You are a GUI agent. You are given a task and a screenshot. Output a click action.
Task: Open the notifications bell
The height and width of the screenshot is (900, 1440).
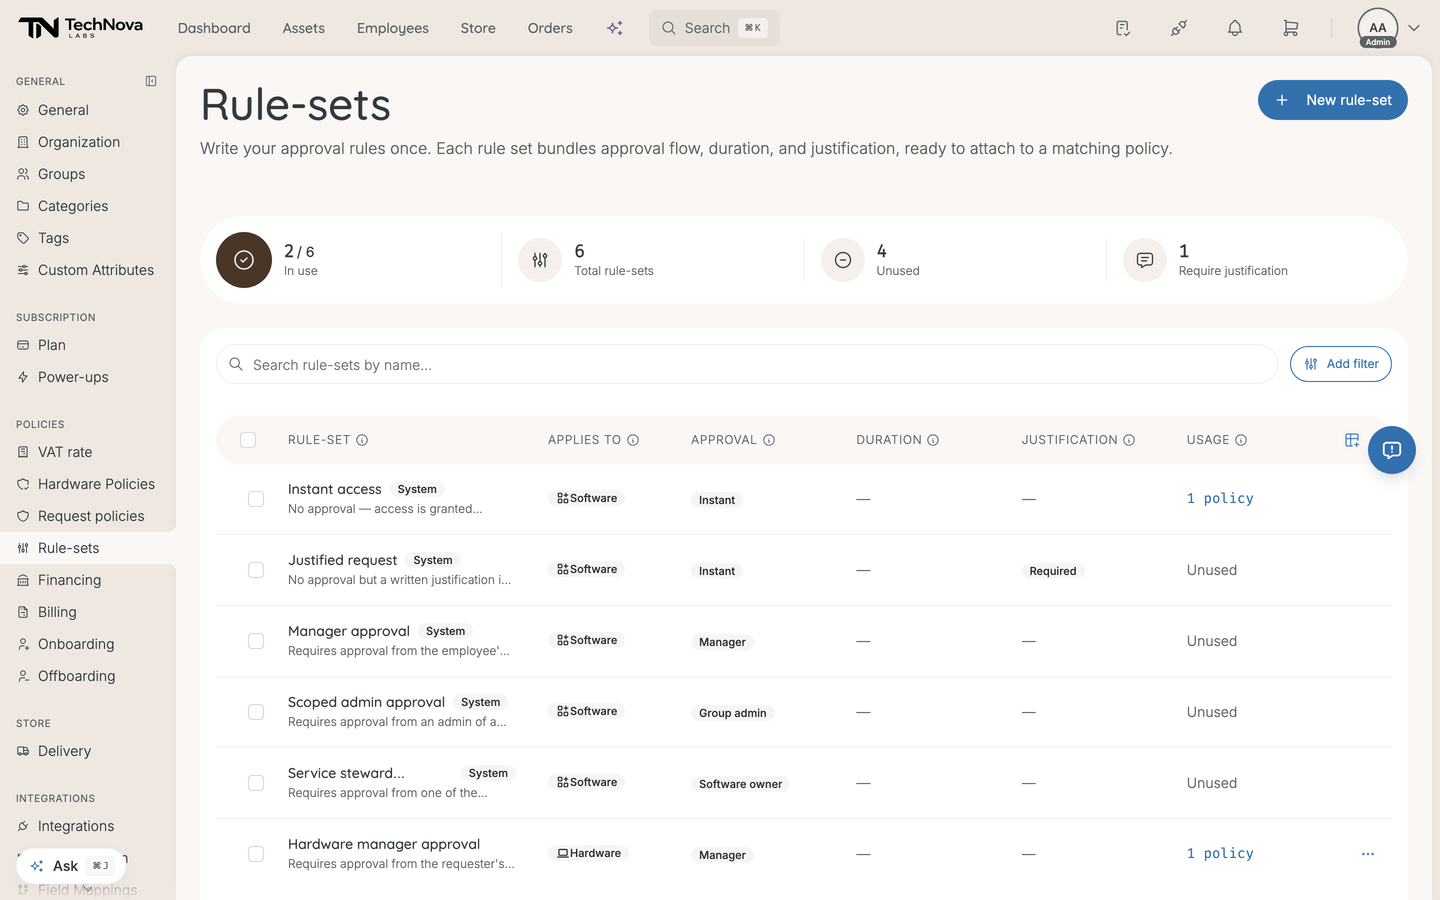(1235, 28)
